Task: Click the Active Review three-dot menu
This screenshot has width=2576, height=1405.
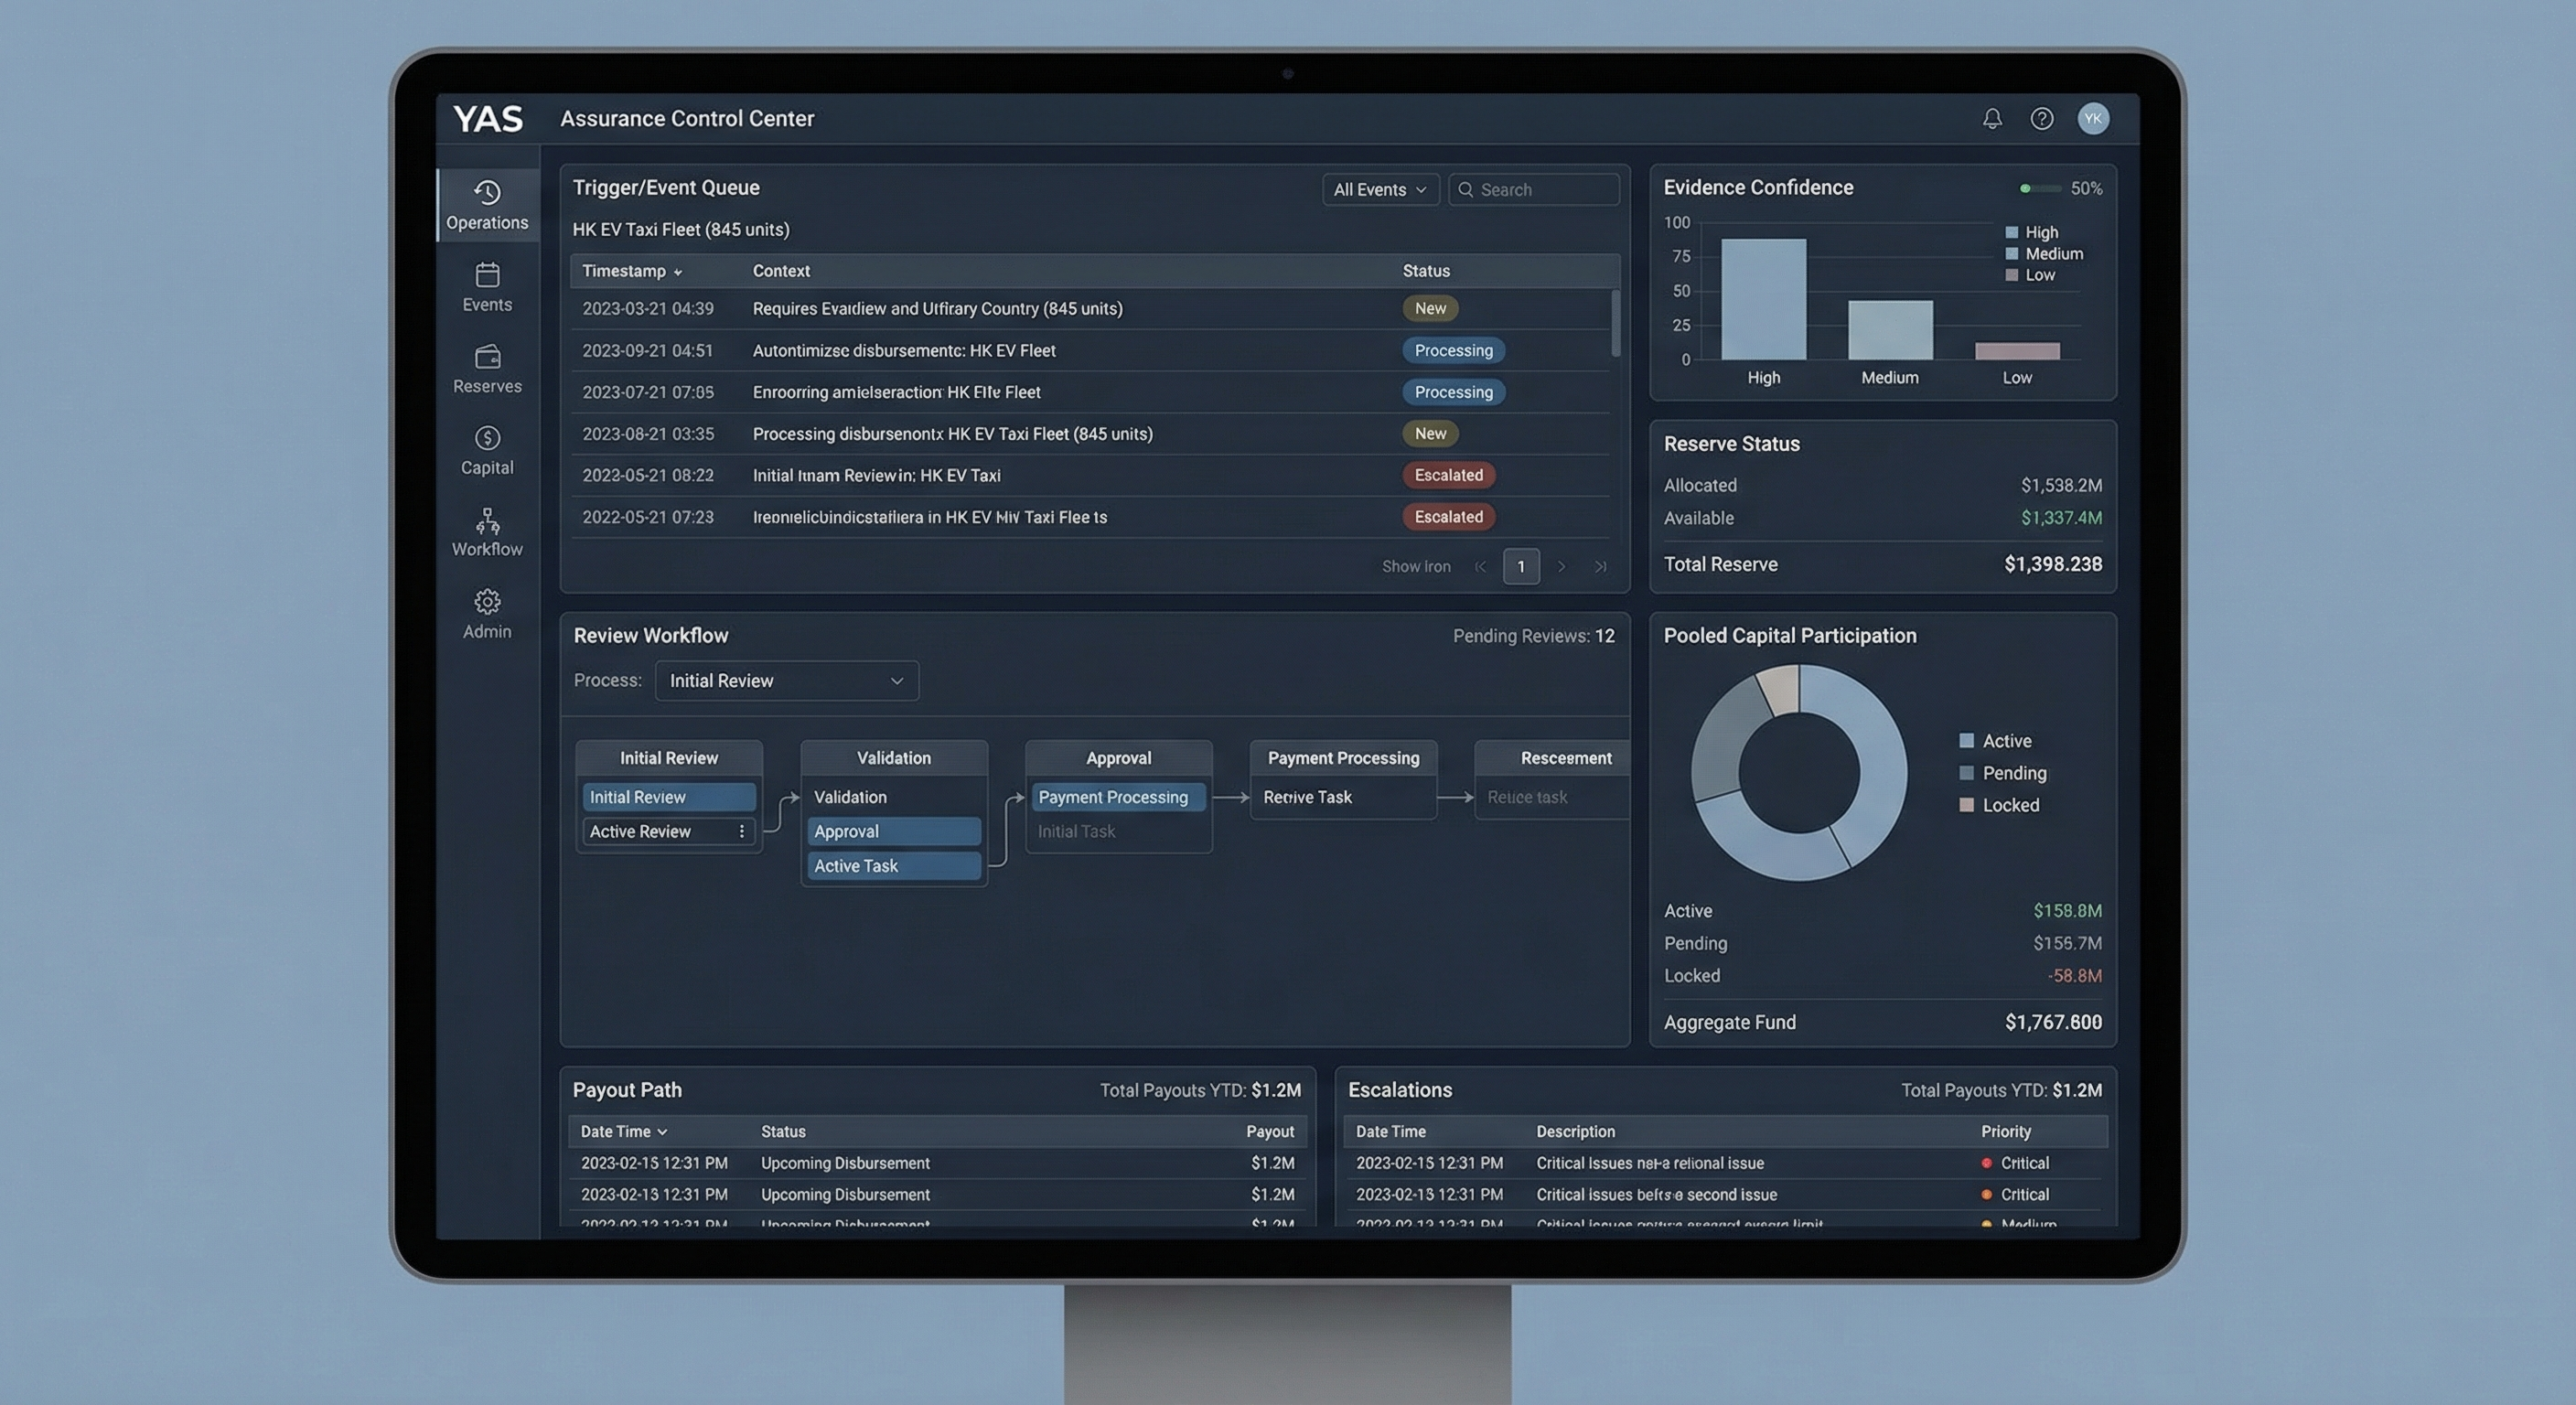Action: (x=741, y=831)
